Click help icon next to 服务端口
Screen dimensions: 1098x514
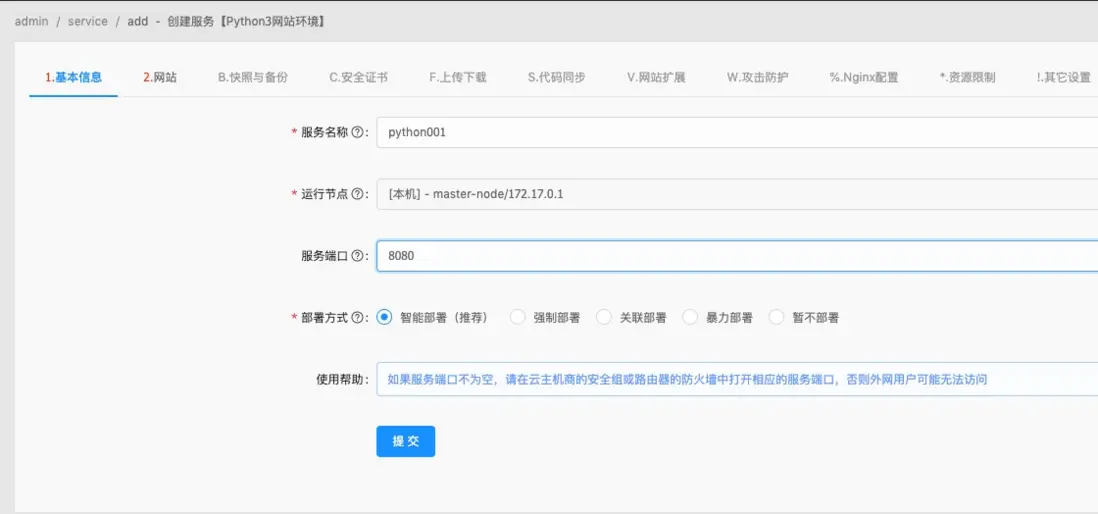pos(358,256)
